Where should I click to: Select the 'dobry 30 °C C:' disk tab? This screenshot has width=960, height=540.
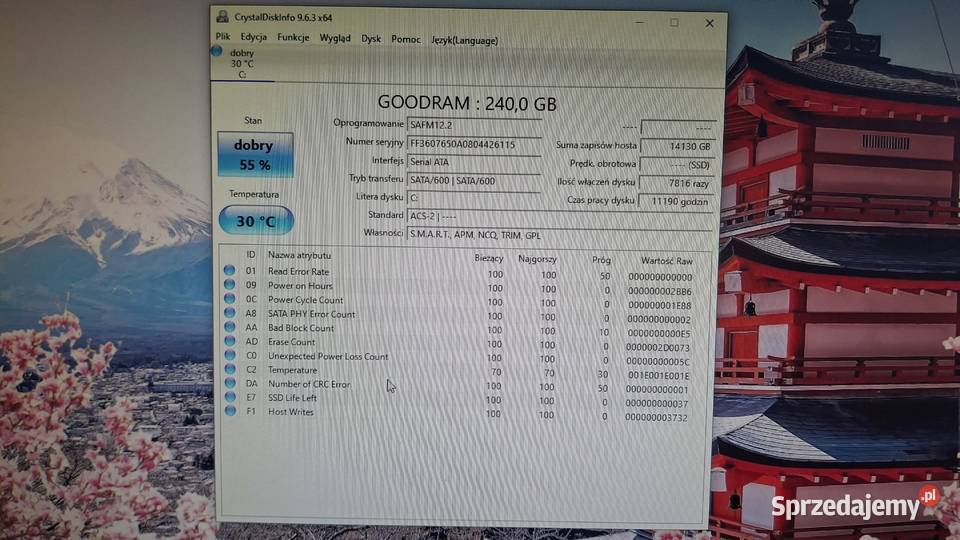pyautogui.click(x=241, y=62)
